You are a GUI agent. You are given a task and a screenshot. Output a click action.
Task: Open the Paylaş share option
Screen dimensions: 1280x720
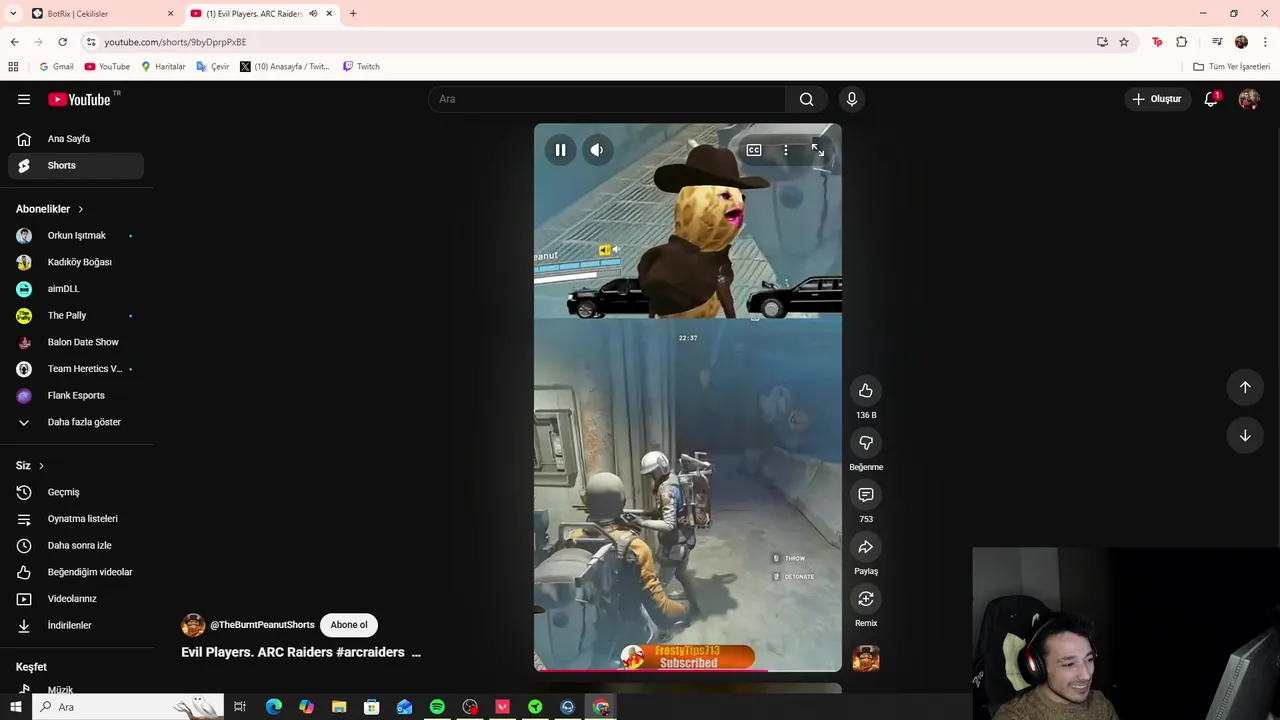[866, 547]
